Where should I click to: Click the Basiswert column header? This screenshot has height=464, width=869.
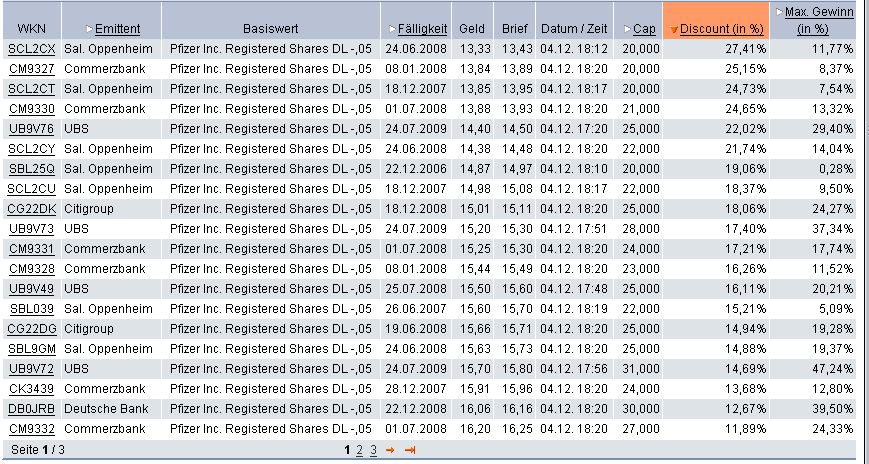(270, 29)
